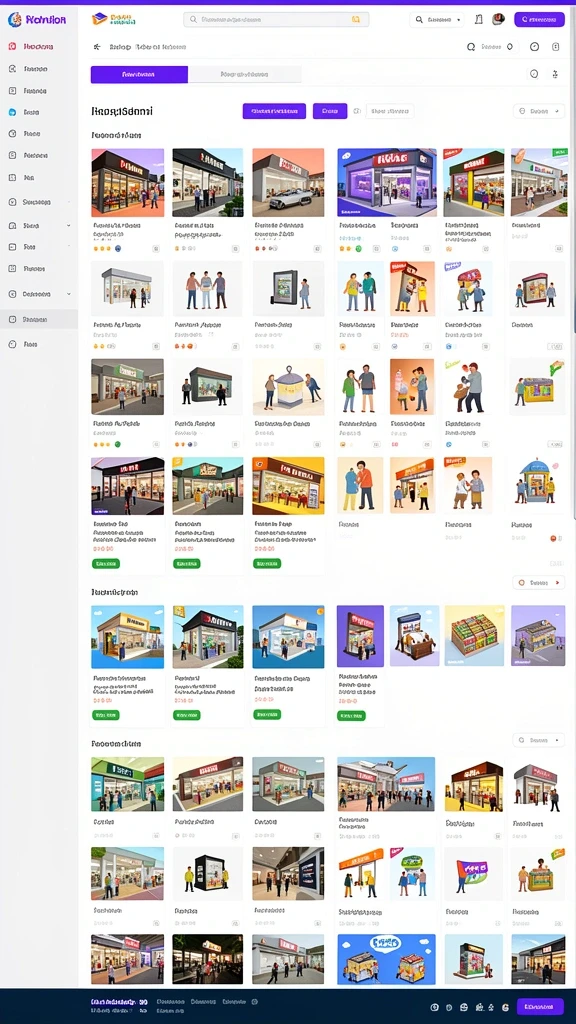Open the user avatar in the header

pos(498,20)
